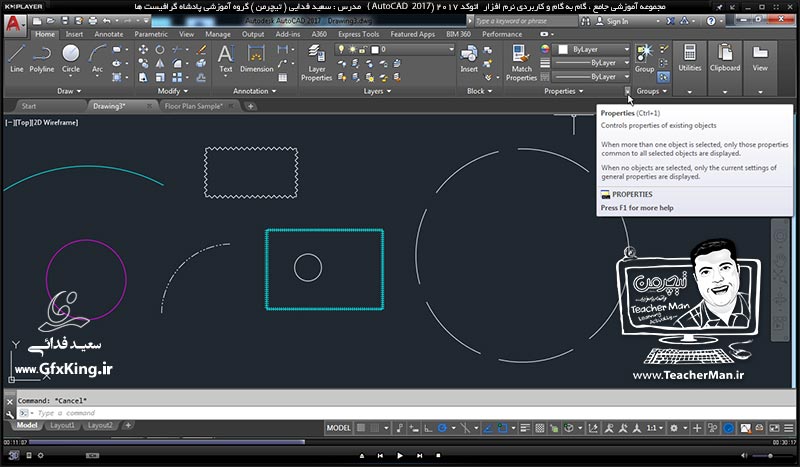Expand the Annotation panel dropdown
The height and width of the screenshot is (467, 800).
coord(254,91)
